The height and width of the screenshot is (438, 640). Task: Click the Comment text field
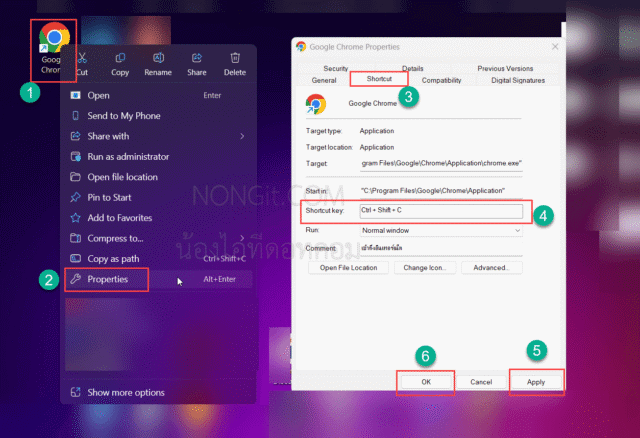coord(441,248)
